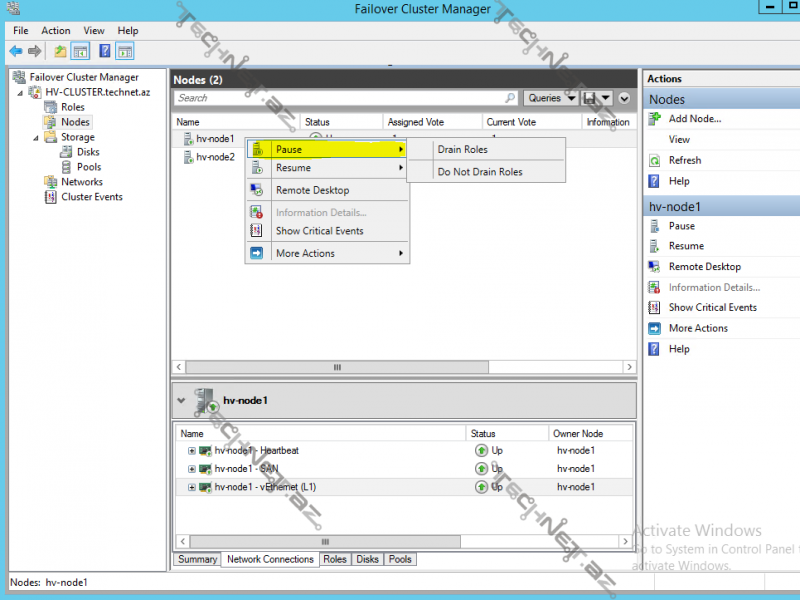The width and height of the screenshot is (800, 600).
Task: Open the Queries dropdown
Action: (x=551, y=98)
